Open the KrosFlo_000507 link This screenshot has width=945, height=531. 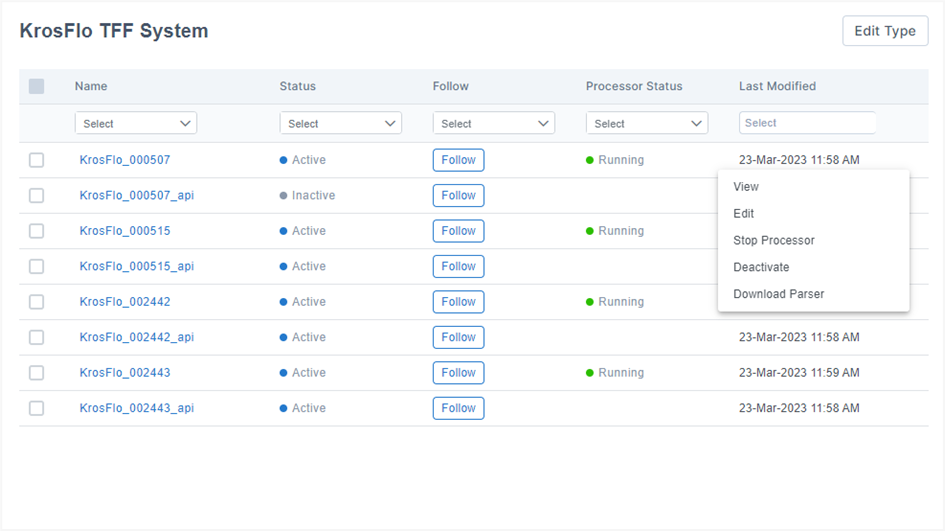[125, 160]
